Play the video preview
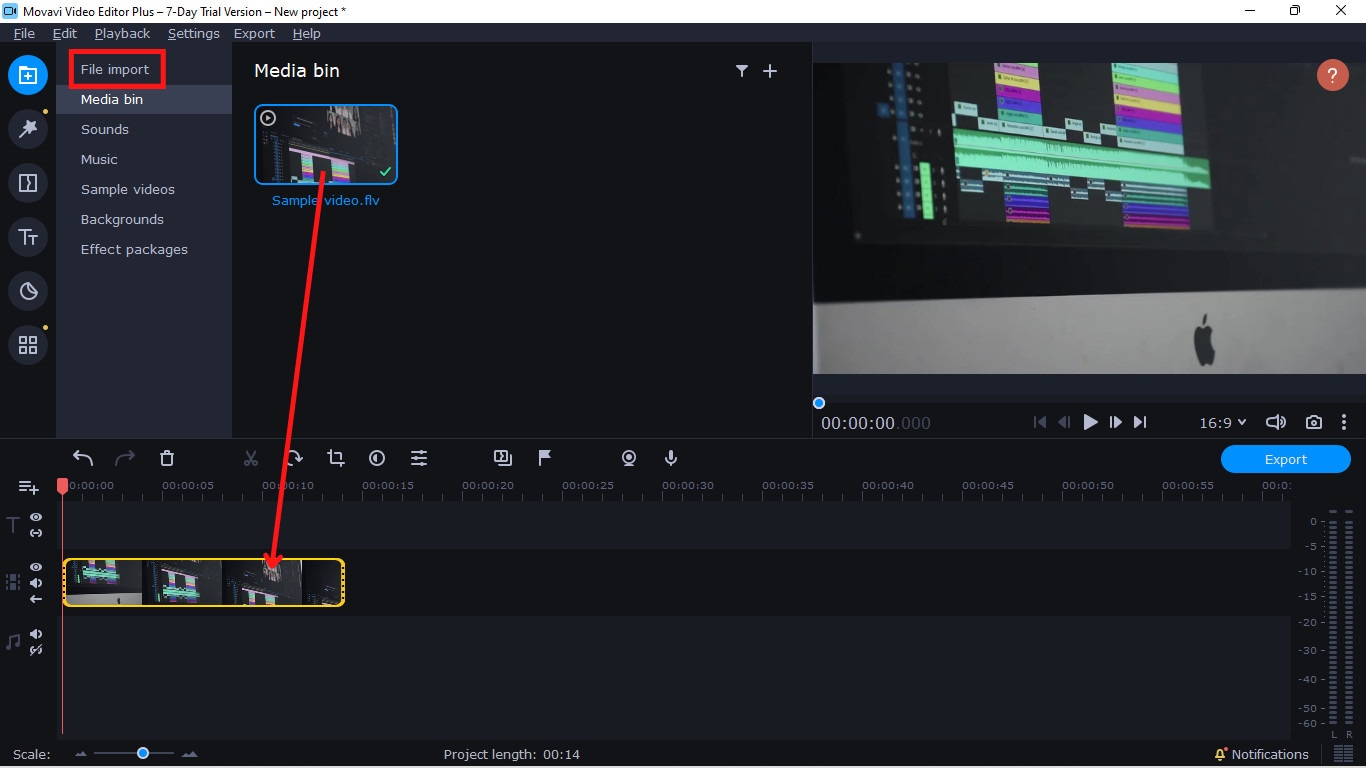The width and height of the screenshot is (1366, 768). point(1091,422)
